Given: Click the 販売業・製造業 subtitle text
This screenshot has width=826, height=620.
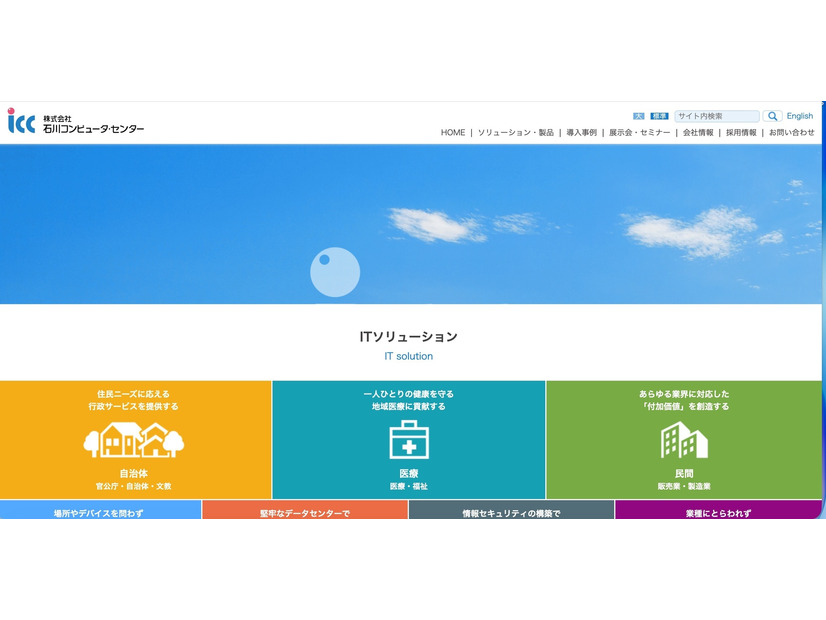Looking at the screenshot, I should point(684,486).
